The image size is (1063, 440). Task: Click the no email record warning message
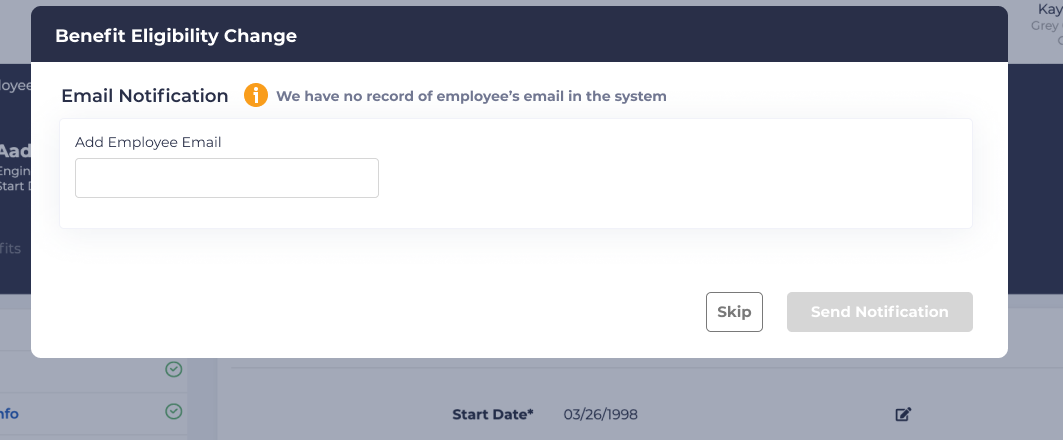pyautogui.click(x=471, y=97)
